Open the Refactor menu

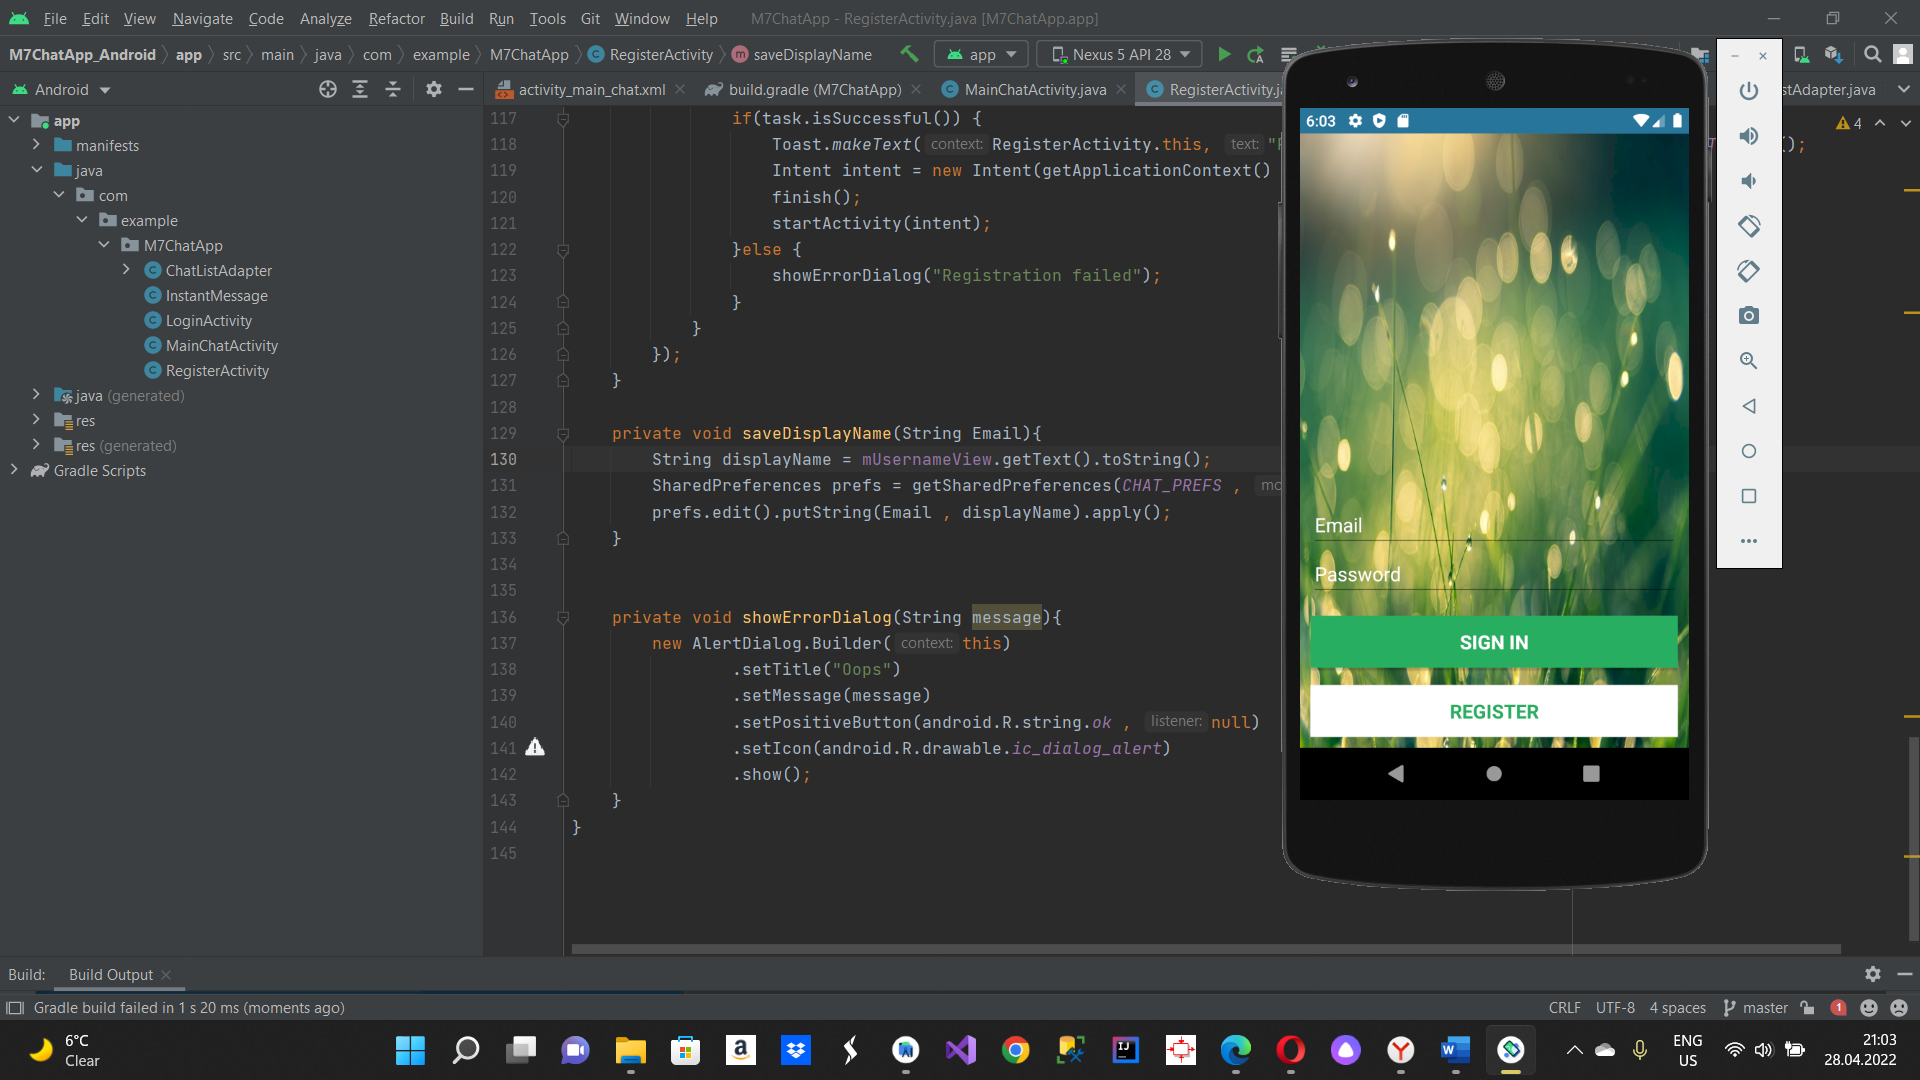pos(396,18)
